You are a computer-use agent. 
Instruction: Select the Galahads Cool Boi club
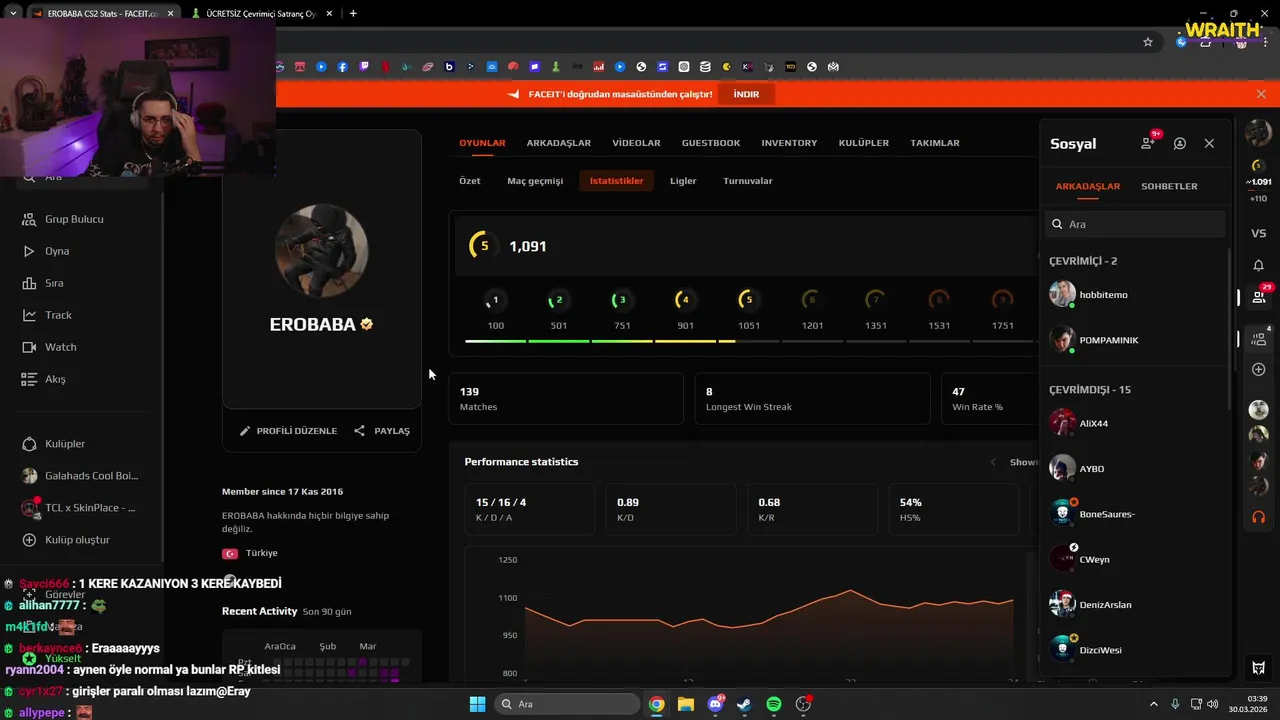coord(80,476)
